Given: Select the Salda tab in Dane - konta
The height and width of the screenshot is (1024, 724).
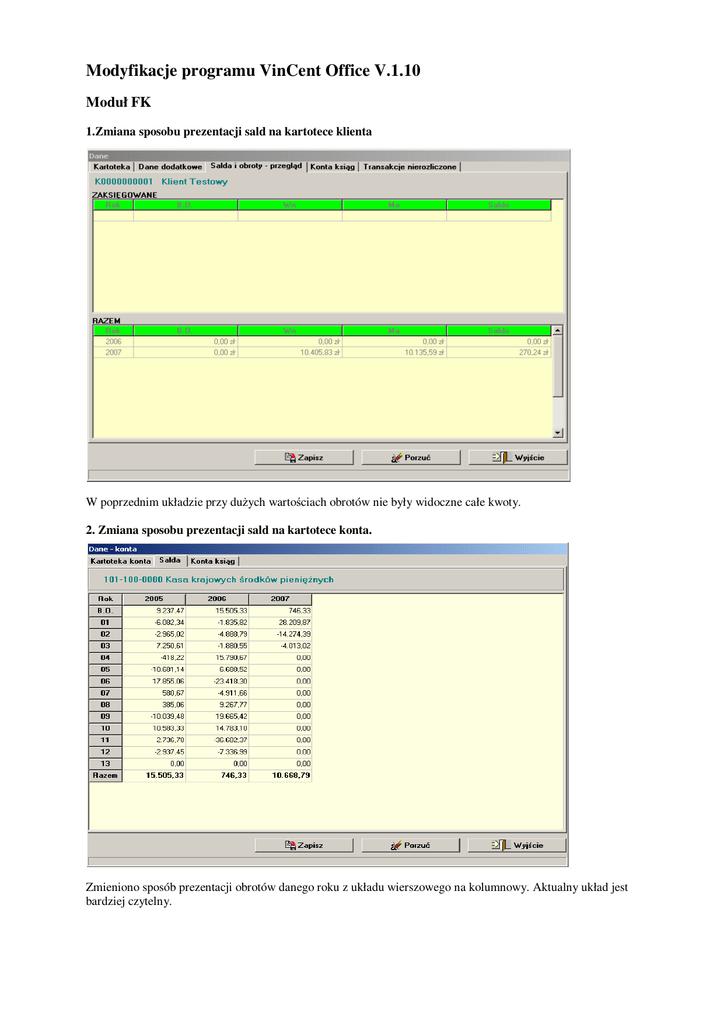Looking at the screenshot, I should pyautogui.click(x=170, y=560).
